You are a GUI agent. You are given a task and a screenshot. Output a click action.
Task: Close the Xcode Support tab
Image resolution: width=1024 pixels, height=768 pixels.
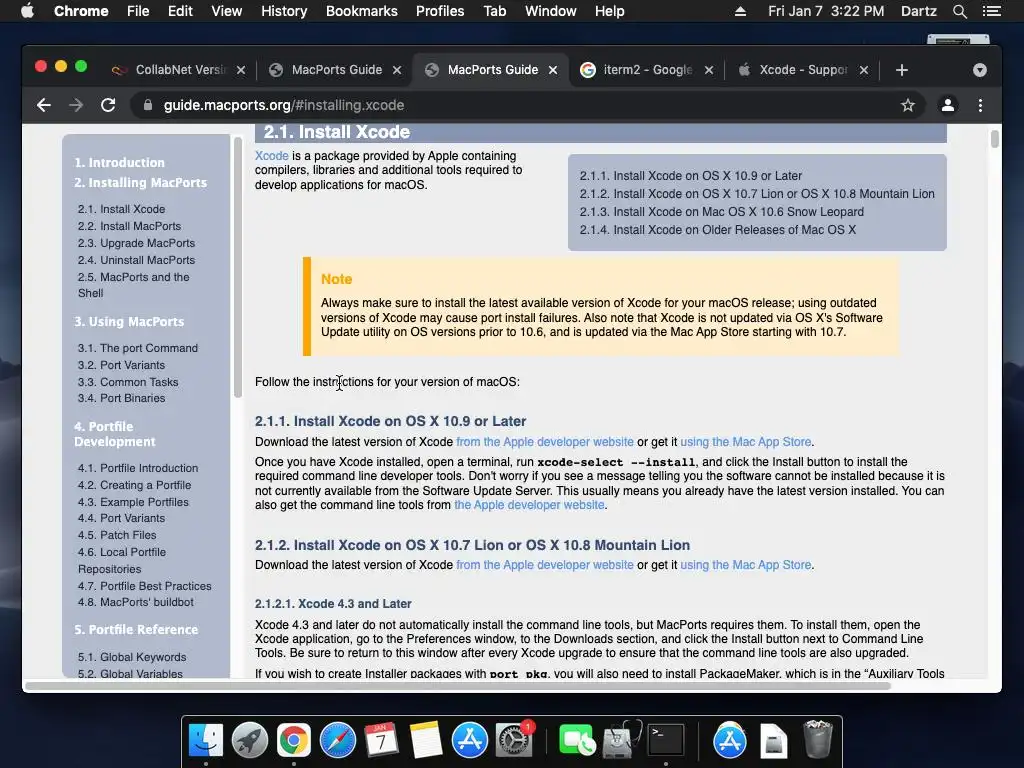(x=864, y=70)
